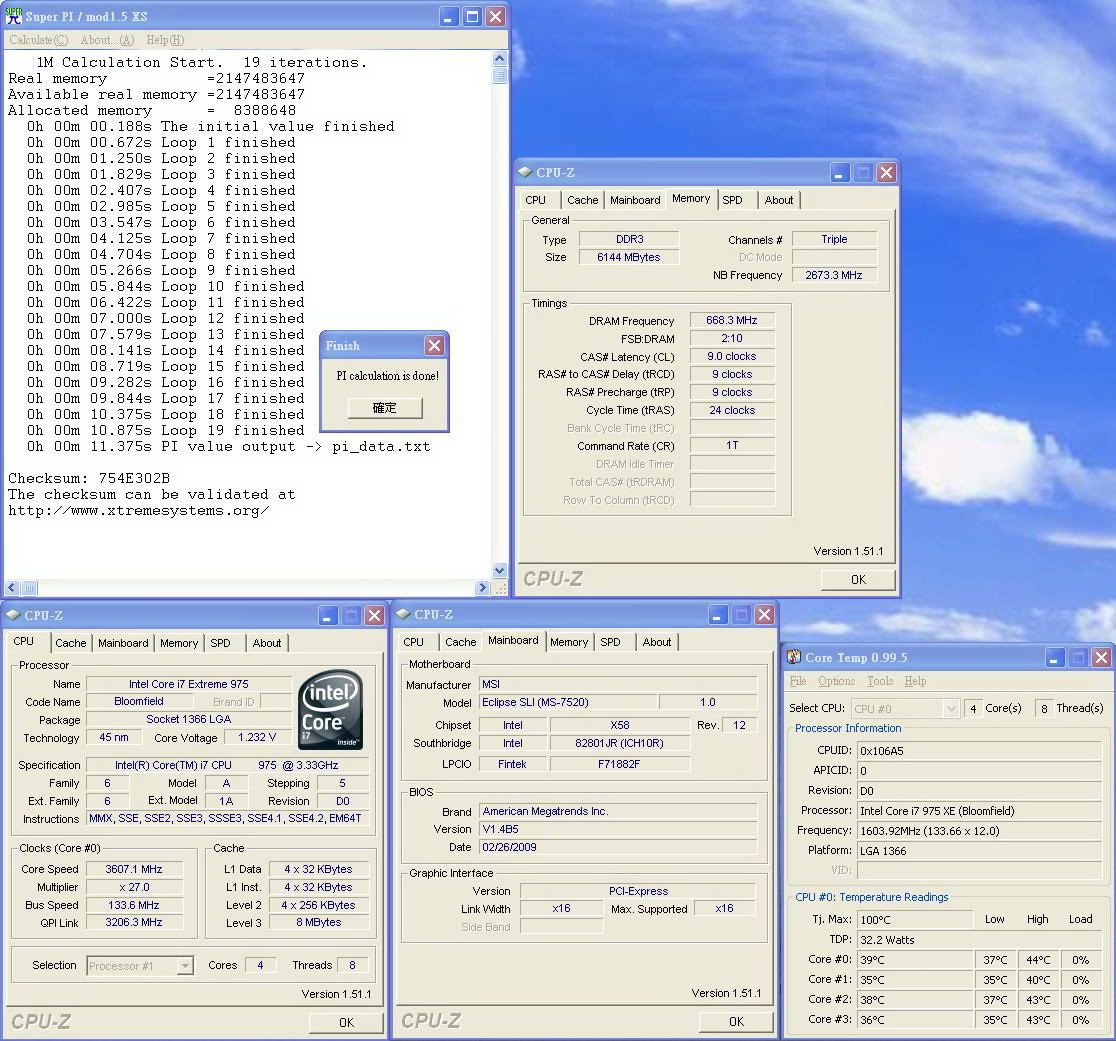Click Super PI scroll up arrow
The height and width of the screenshot is (1041, 1116).
tap(500, 58)
